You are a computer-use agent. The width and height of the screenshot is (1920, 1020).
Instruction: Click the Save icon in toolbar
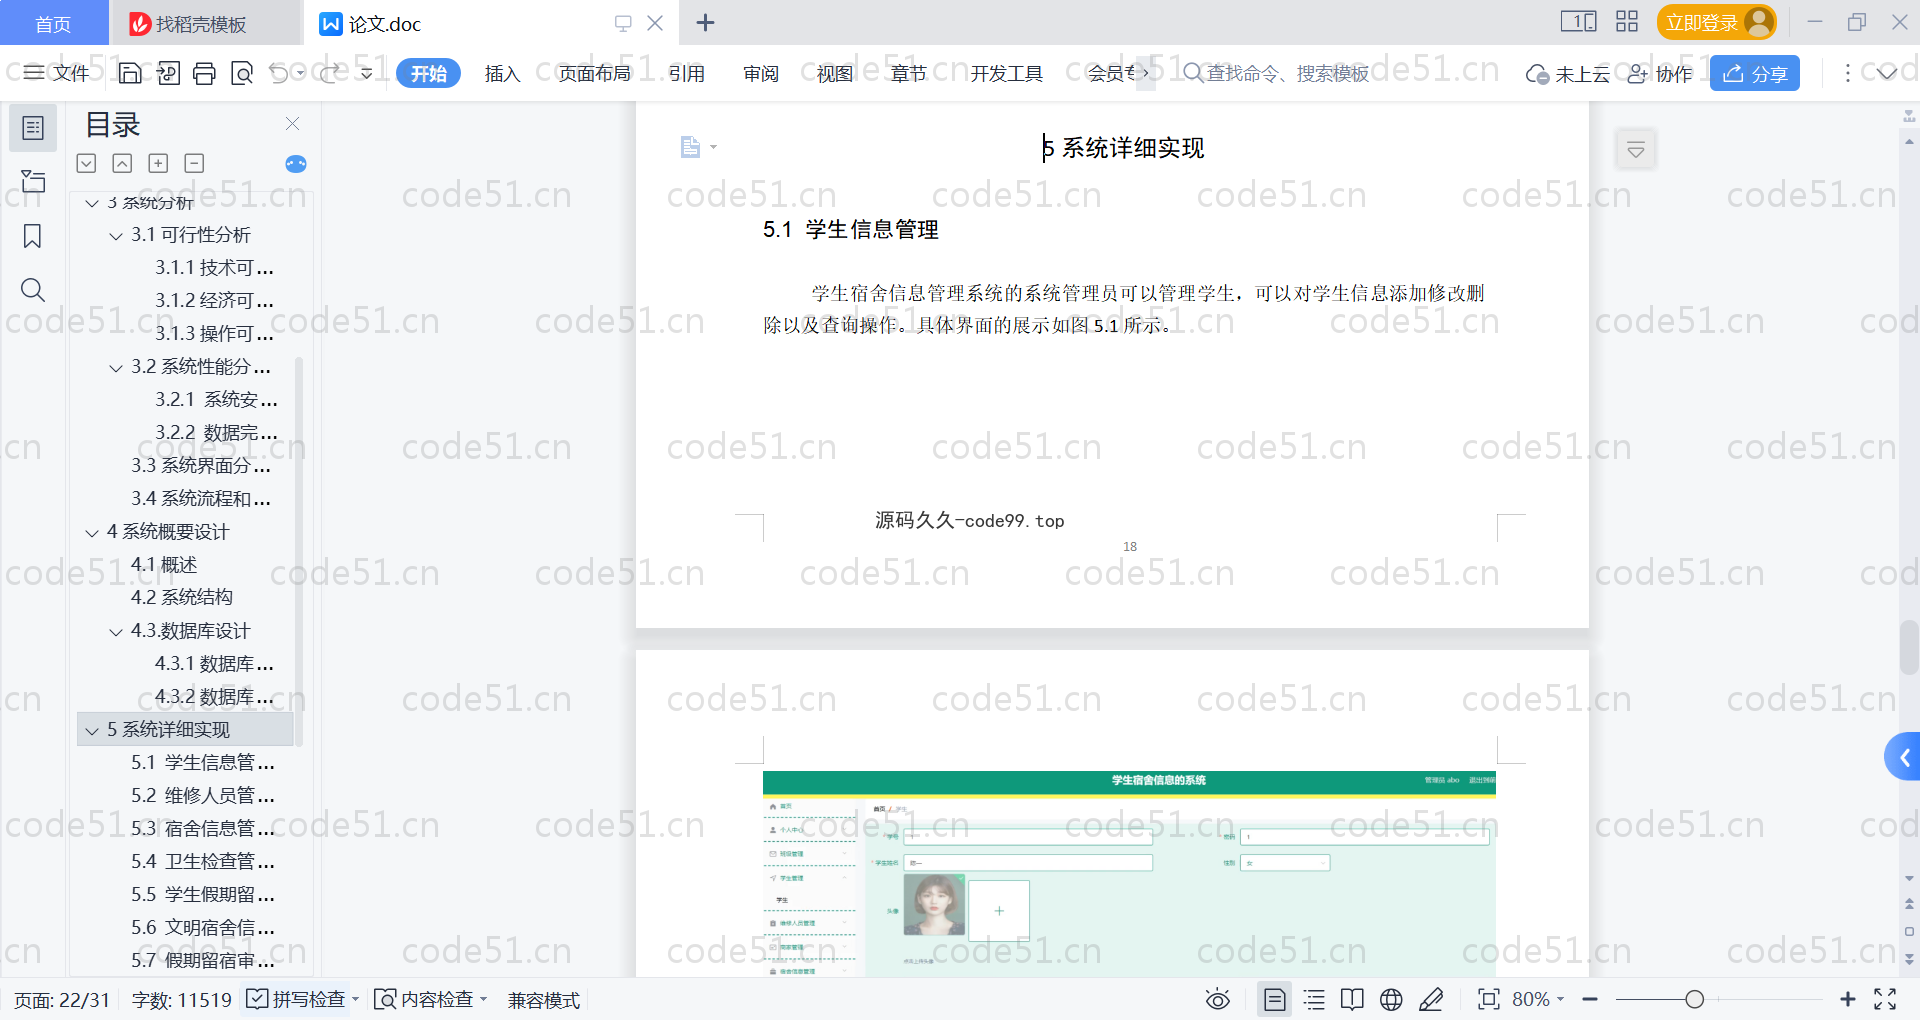coord(130,73)
